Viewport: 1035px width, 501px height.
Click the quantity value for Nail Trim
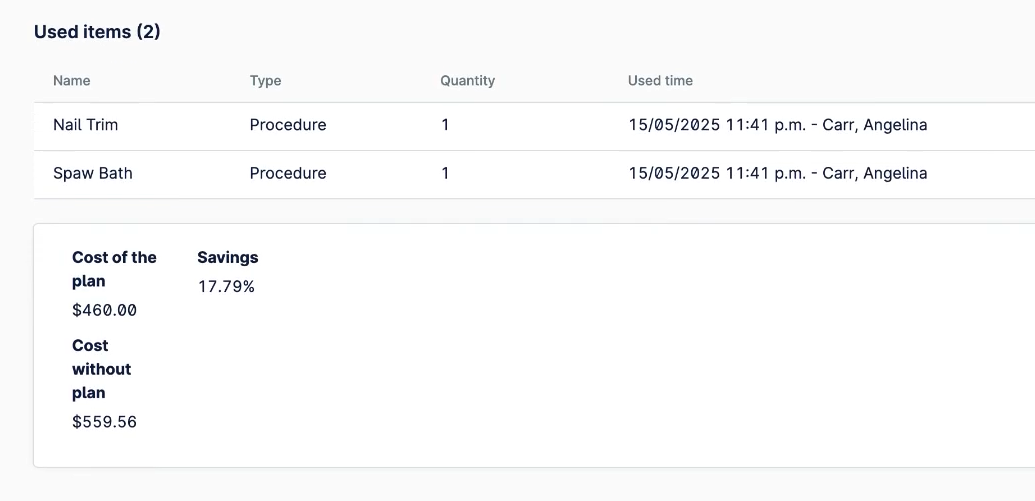(x=445, y=125)
